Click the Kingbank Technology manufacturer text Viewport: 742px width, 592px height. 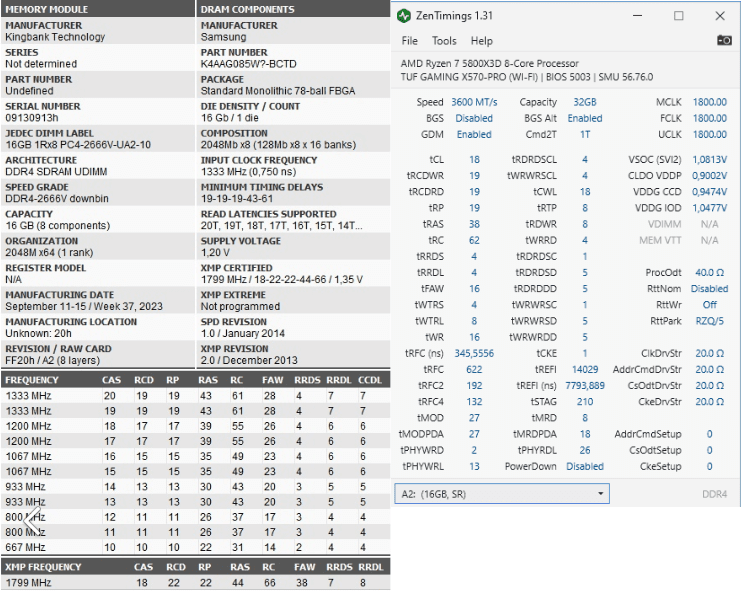[55, 37]
